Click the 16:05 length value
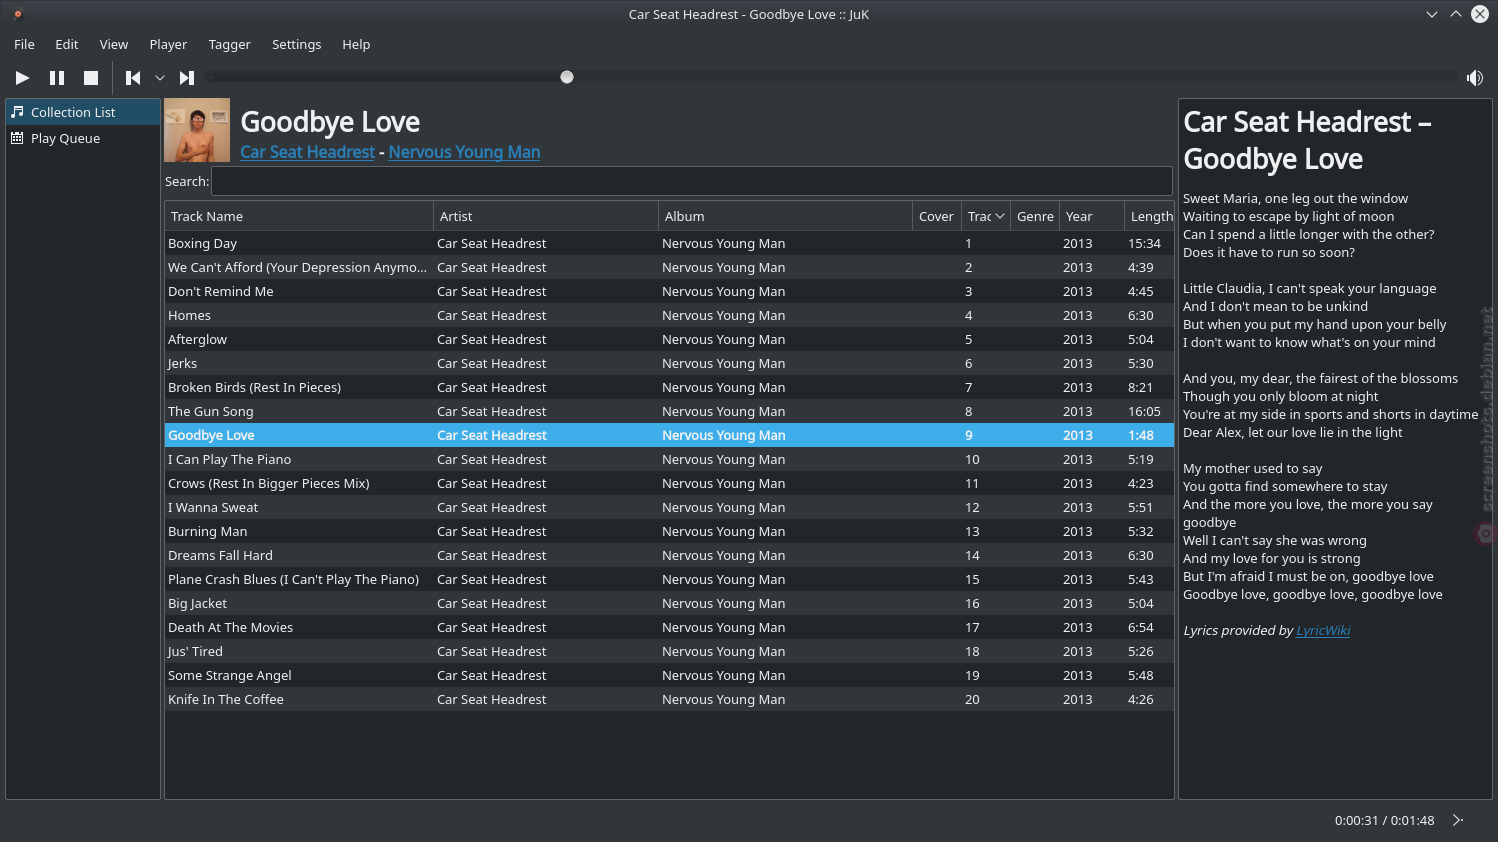Image resolution: width=1498 pixels, height=842 pixels. coord(1144,411)
